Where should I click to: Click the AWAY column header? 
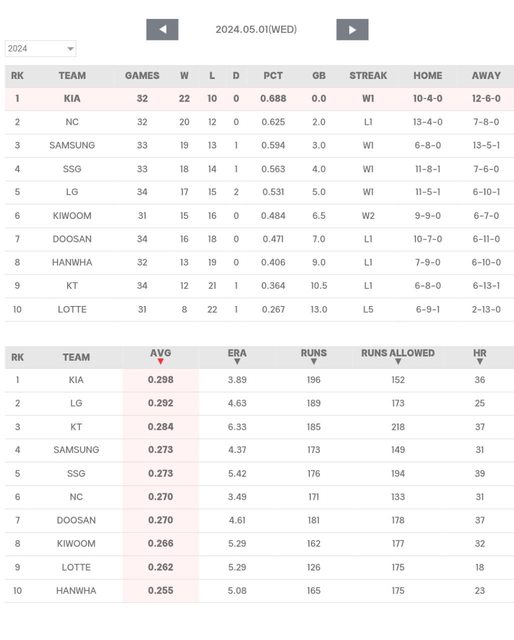(486, 76)
